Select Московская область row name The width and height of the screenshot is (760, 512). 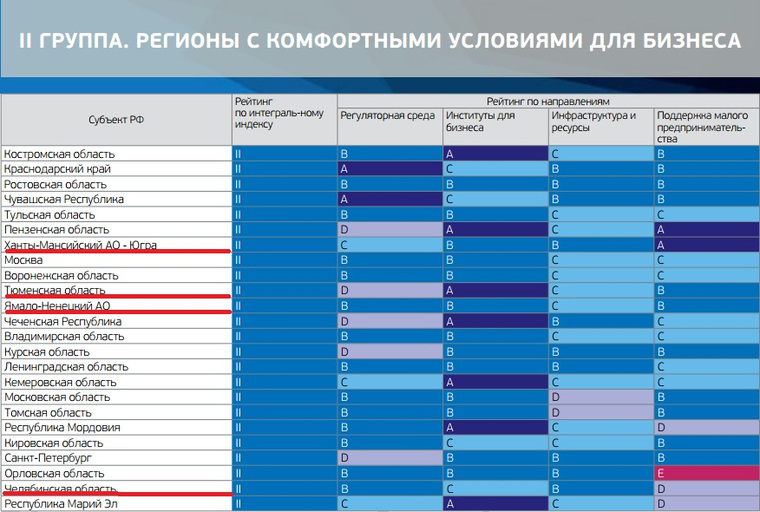click(57, 397)
